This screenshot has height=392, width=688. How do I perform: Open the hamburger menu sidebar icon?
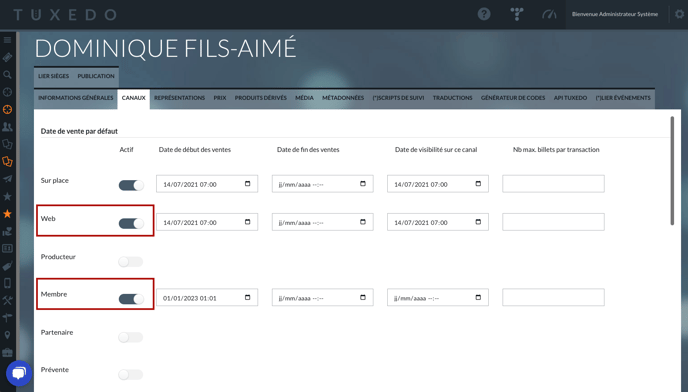[x=7, y=40]
